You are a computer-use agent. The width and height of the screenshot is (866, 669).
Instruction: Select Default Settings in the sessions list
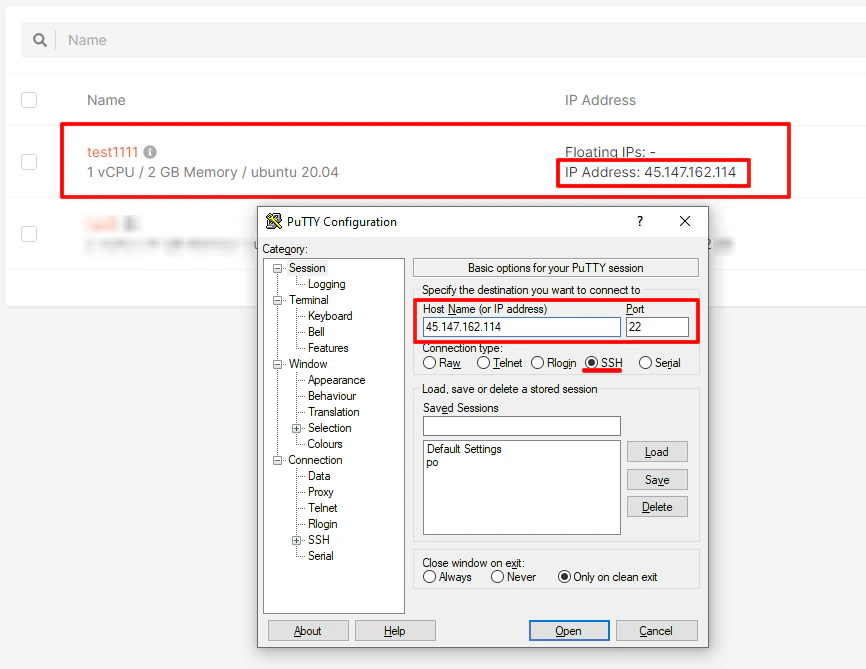tap(464, 449)
